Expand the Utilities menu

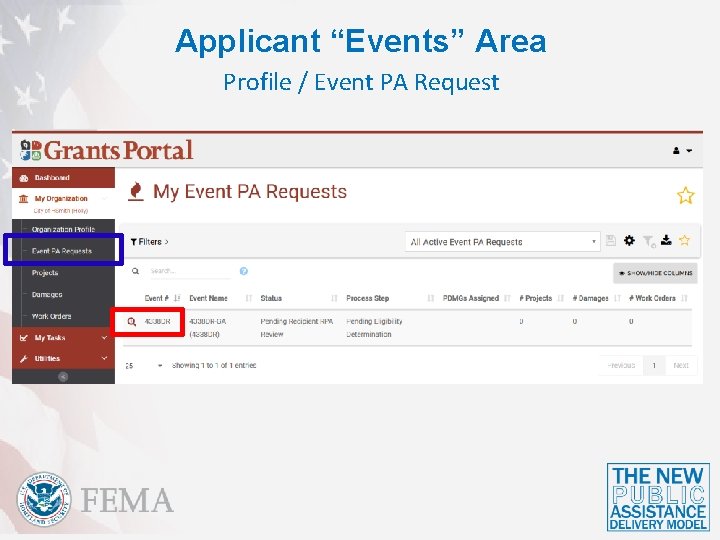coord(63,359)
